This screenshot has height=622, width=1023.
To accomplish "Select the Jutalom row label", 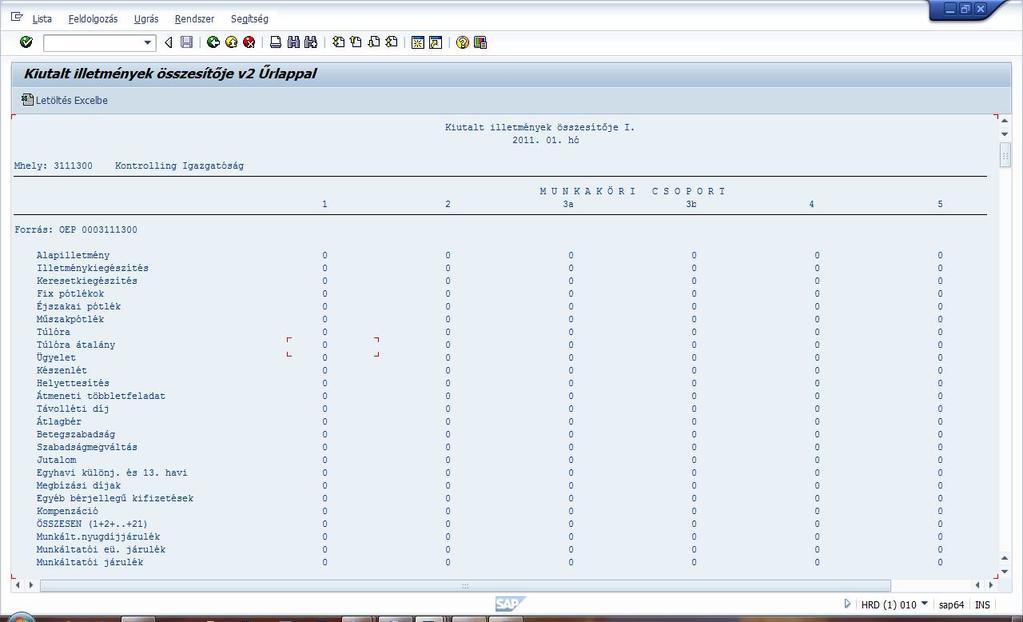I will (56, 460).
